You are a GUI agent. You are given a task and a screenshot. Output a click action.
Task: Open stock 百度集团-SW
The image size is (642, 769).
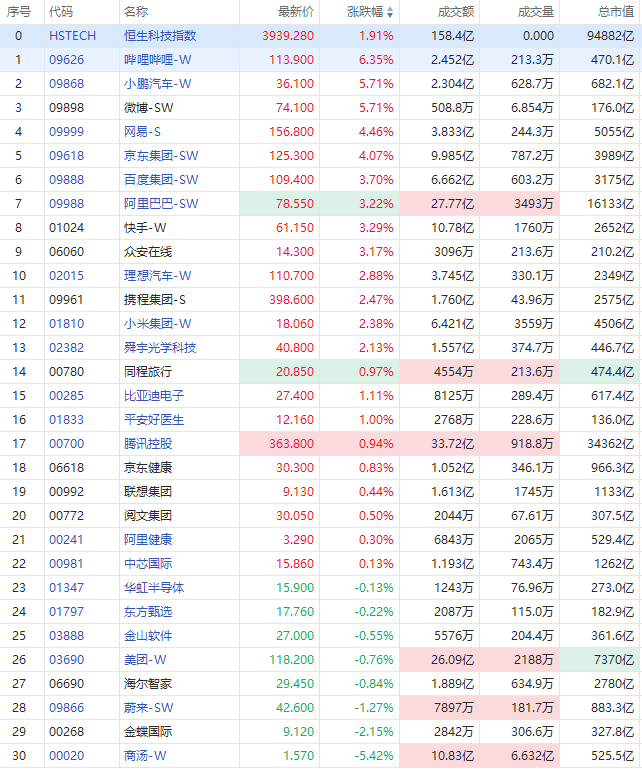tap(161, 180)
